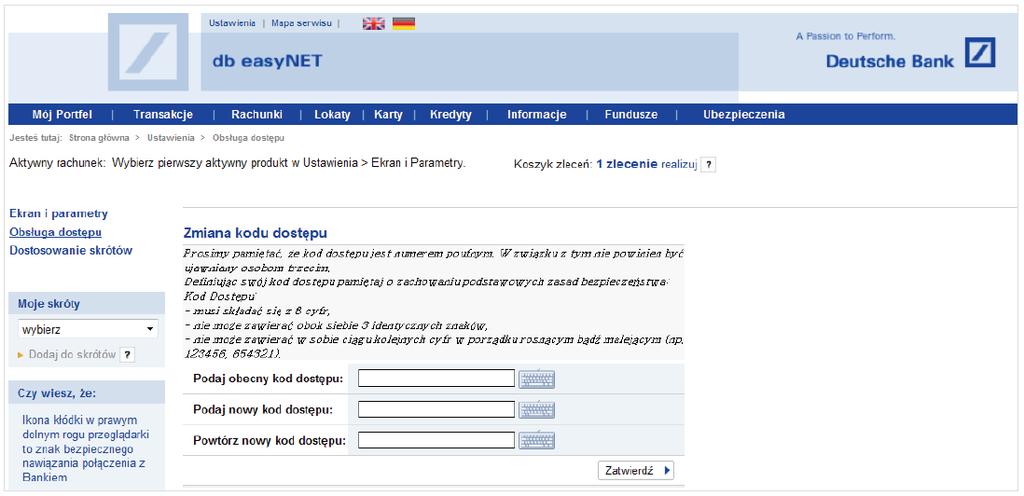
Task: Select Obsługa dostępu in the sidebar
Action: coord(56,232)
